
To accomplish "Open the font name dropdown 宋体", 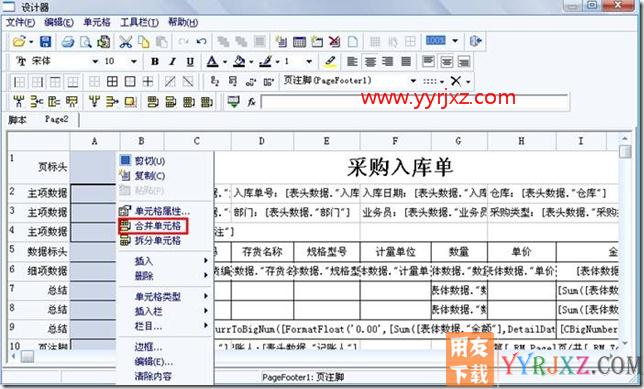I will pos(95,62).
